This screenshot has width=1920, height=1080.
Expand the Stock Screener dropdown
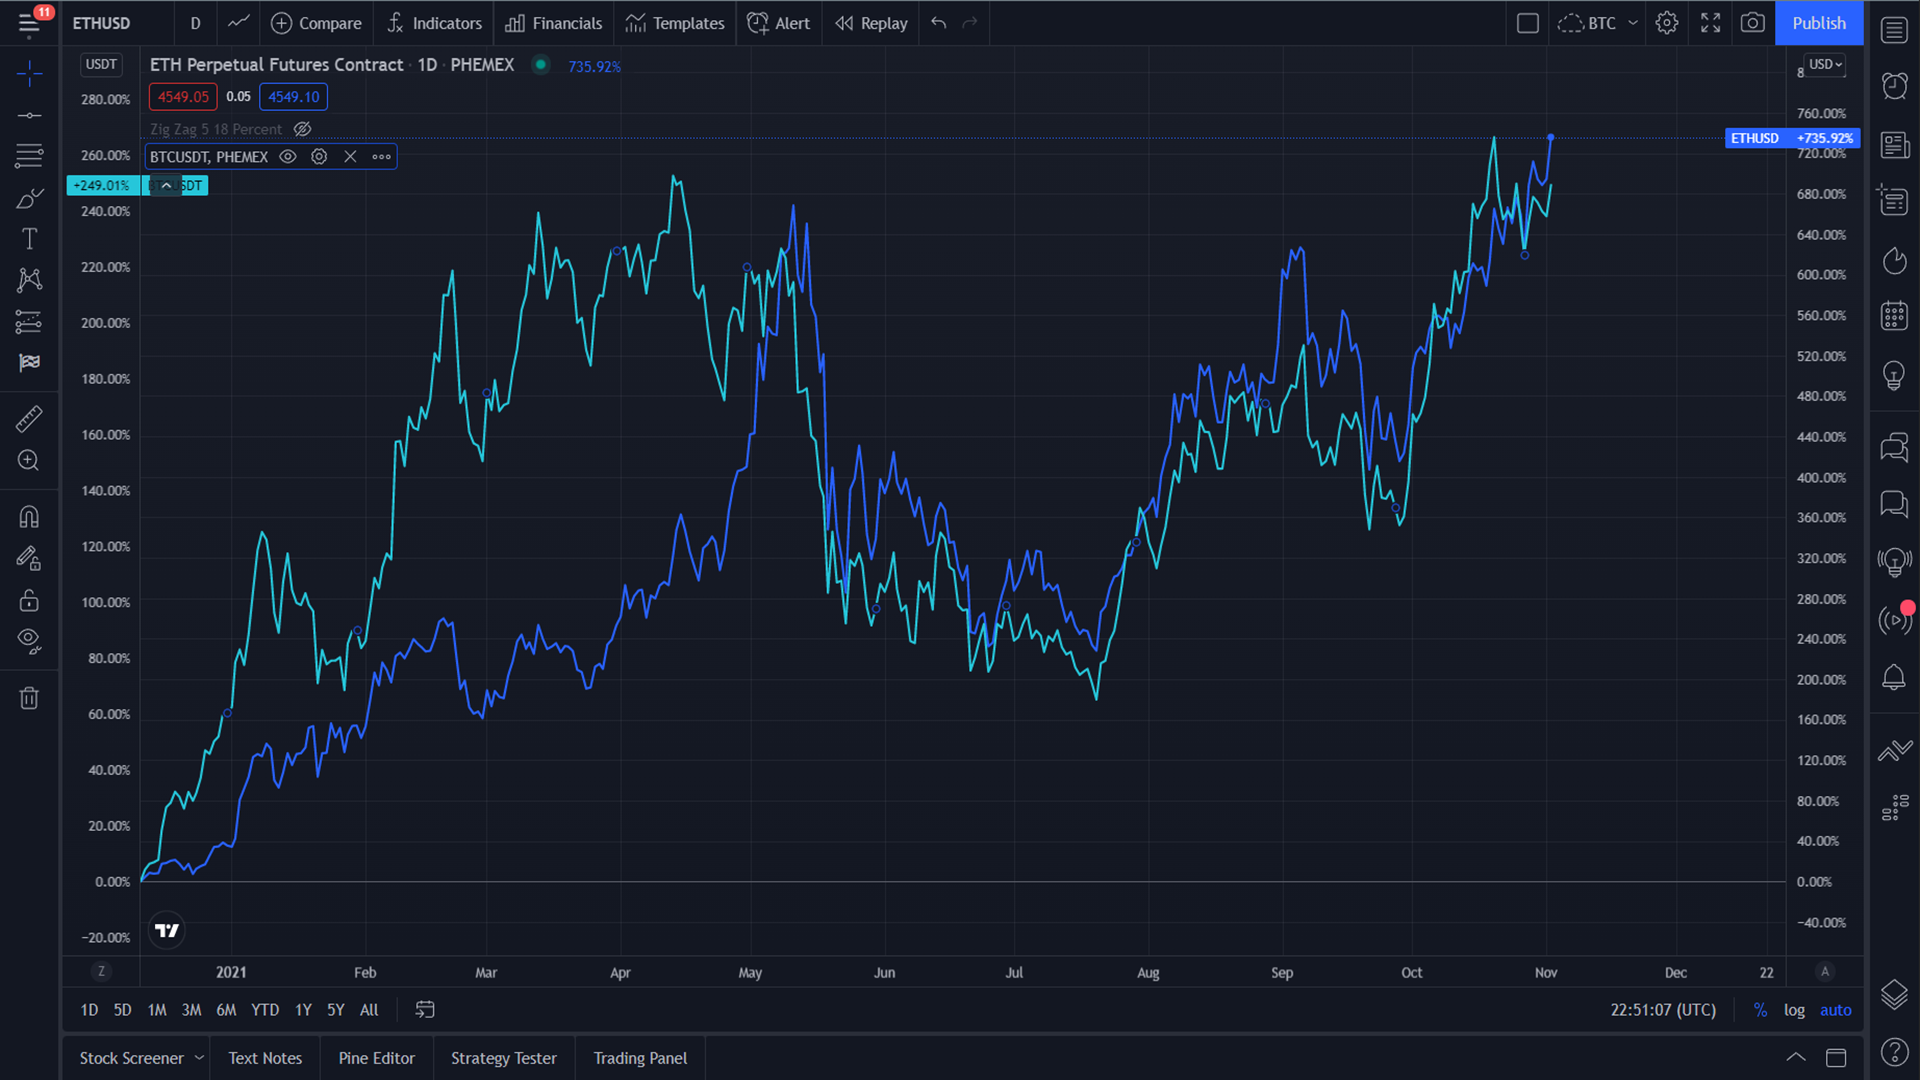(x=200, y=1057)
